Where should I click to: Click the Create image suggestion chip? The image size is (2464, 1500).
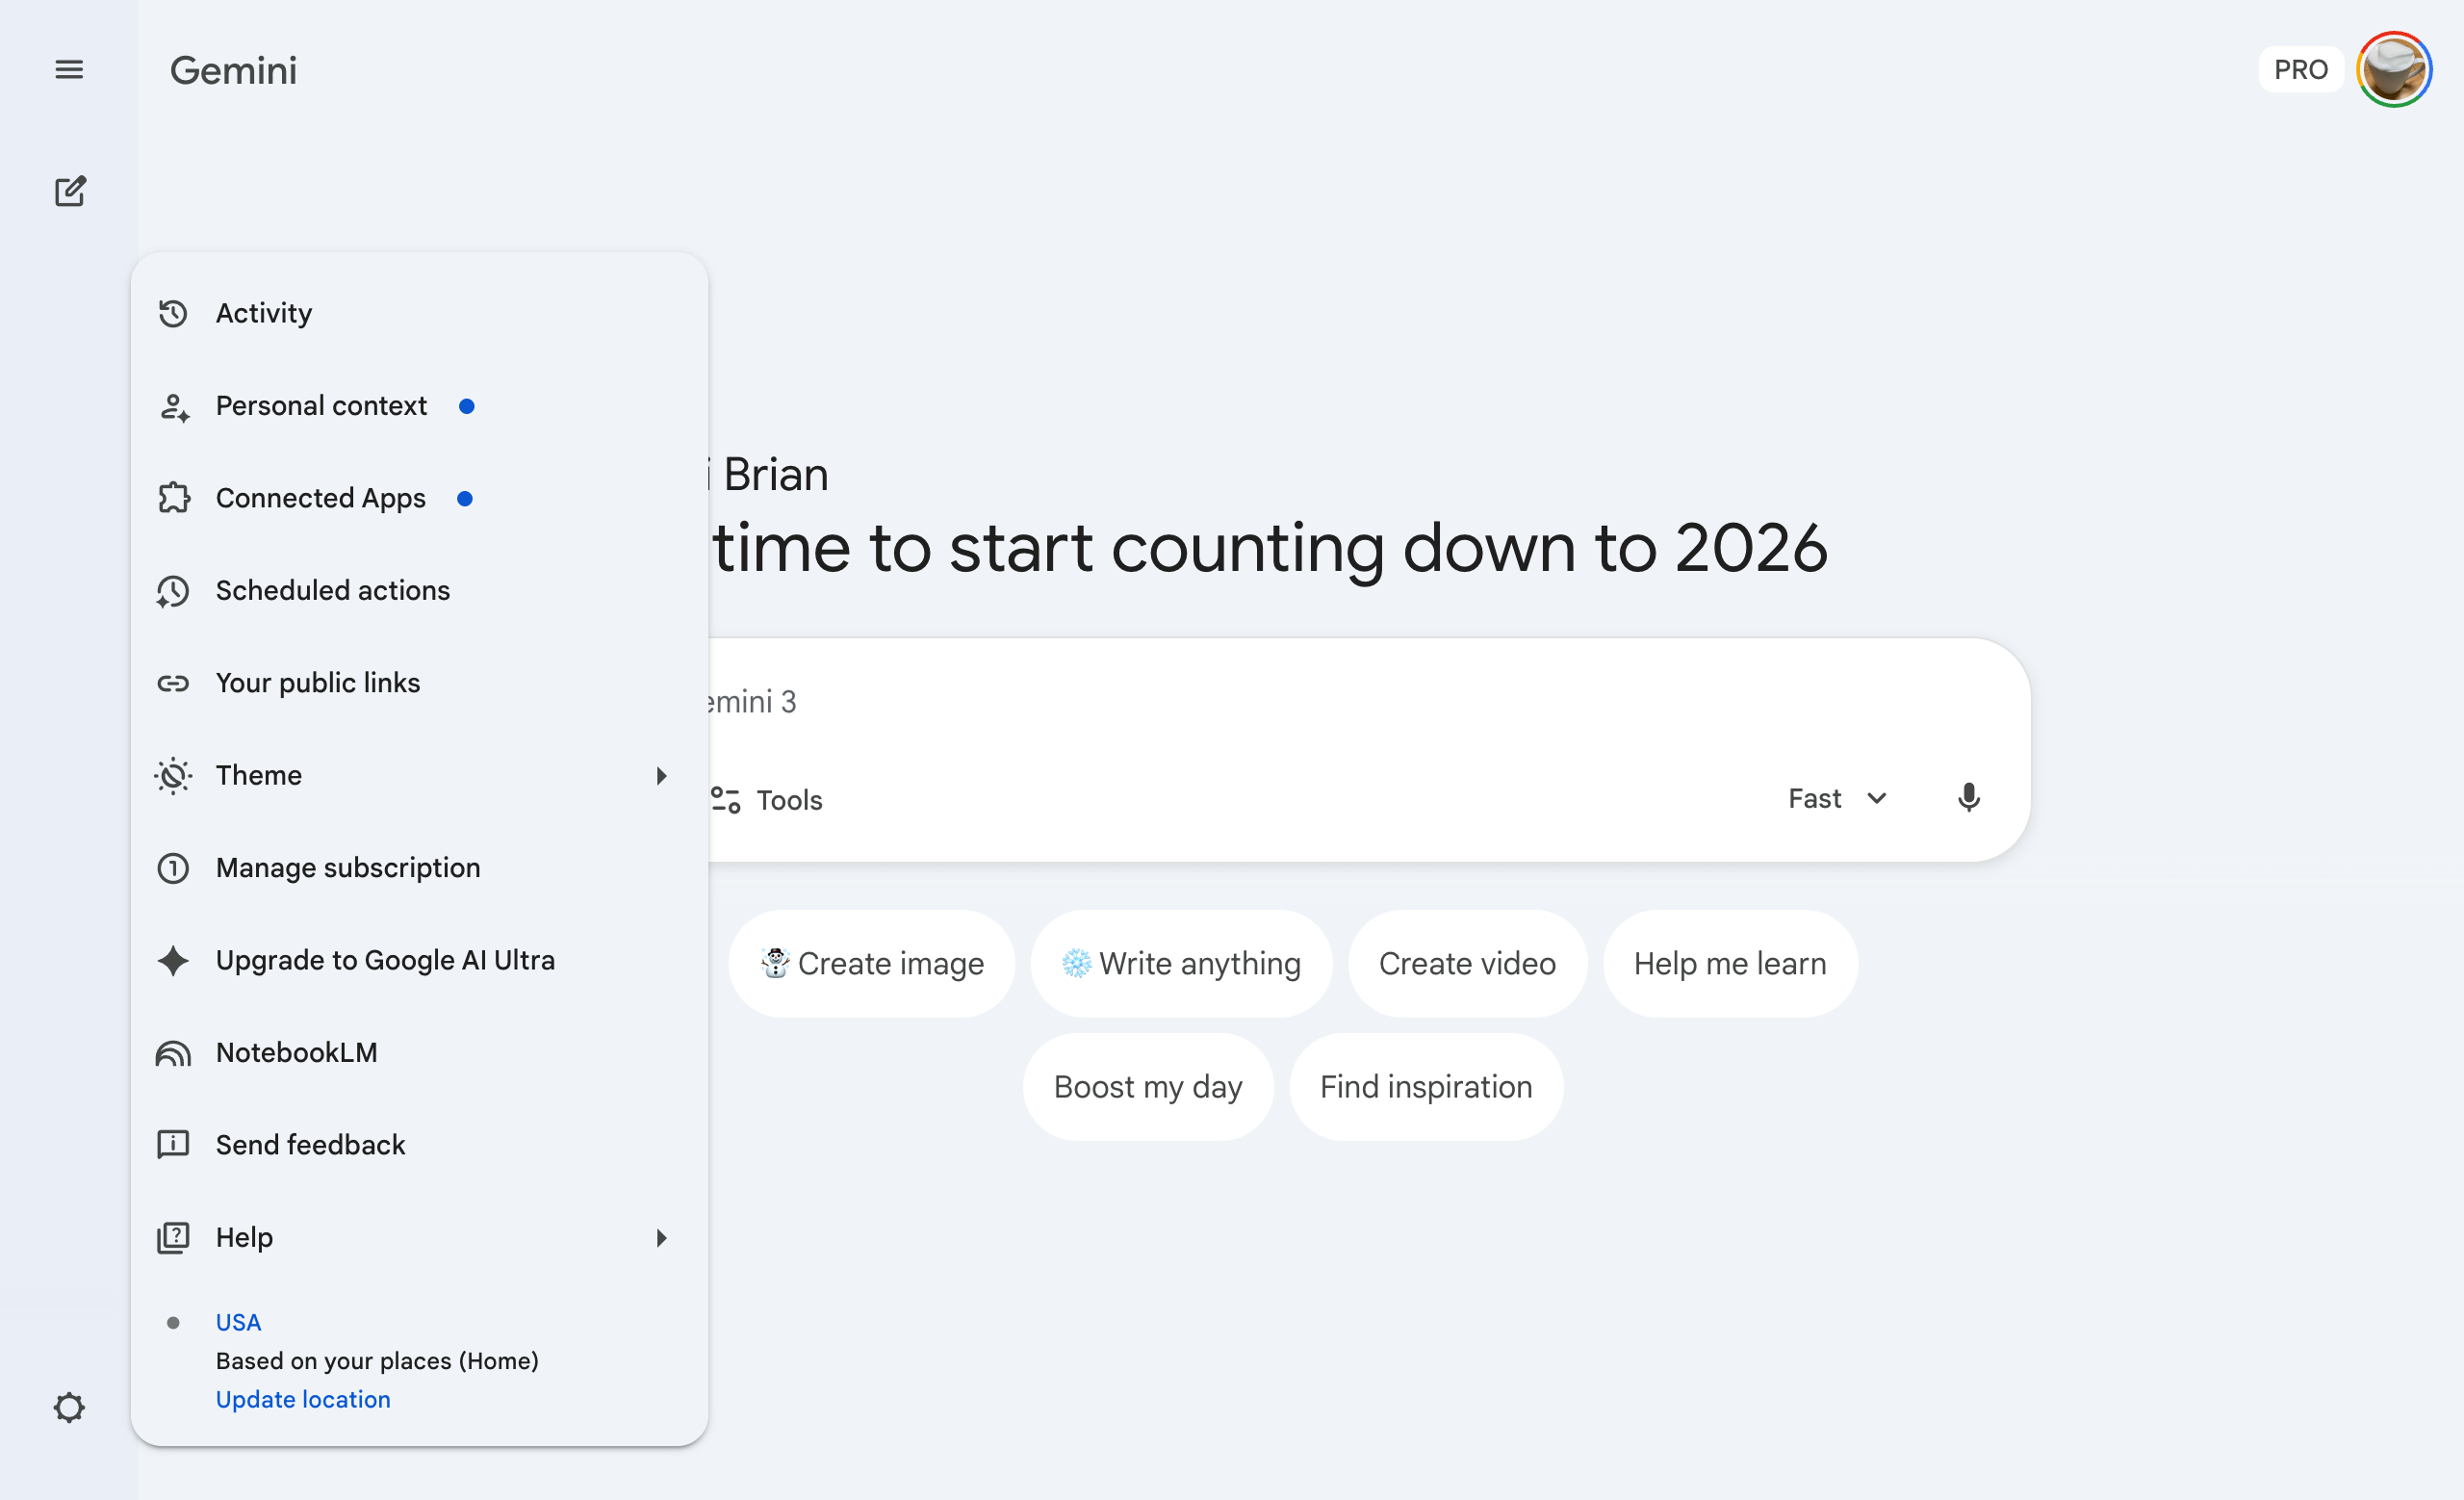871,963
